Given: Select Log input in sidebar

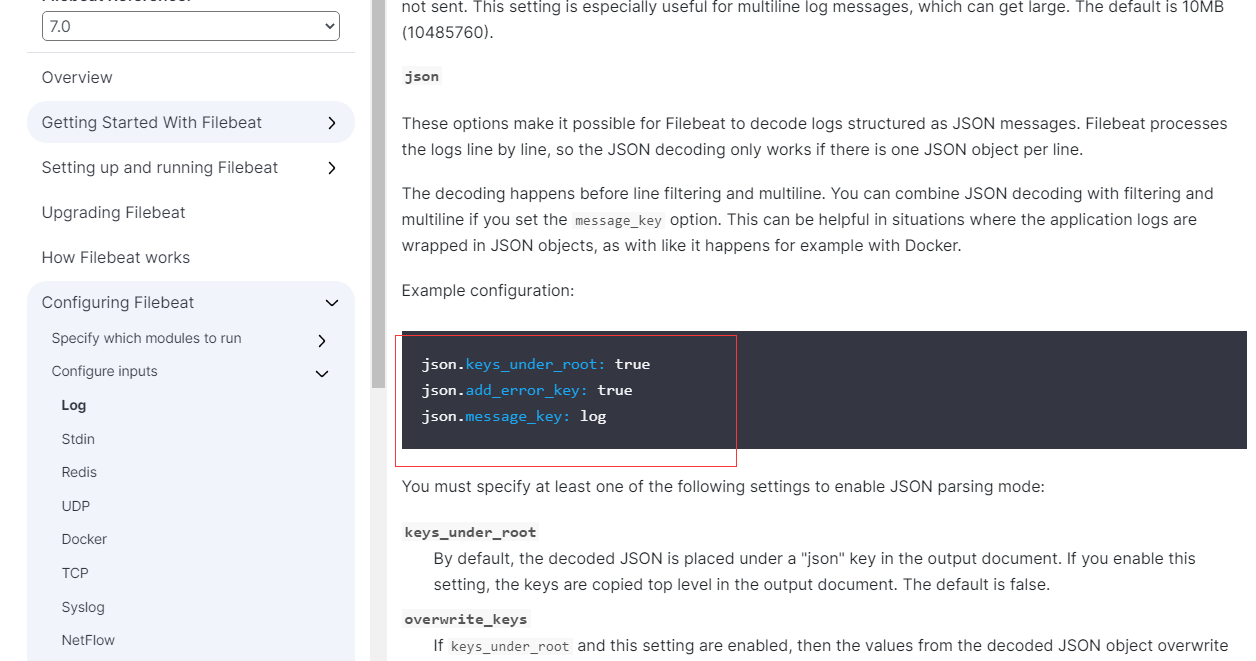Looking at the screenshot, I should coord(74,405).
